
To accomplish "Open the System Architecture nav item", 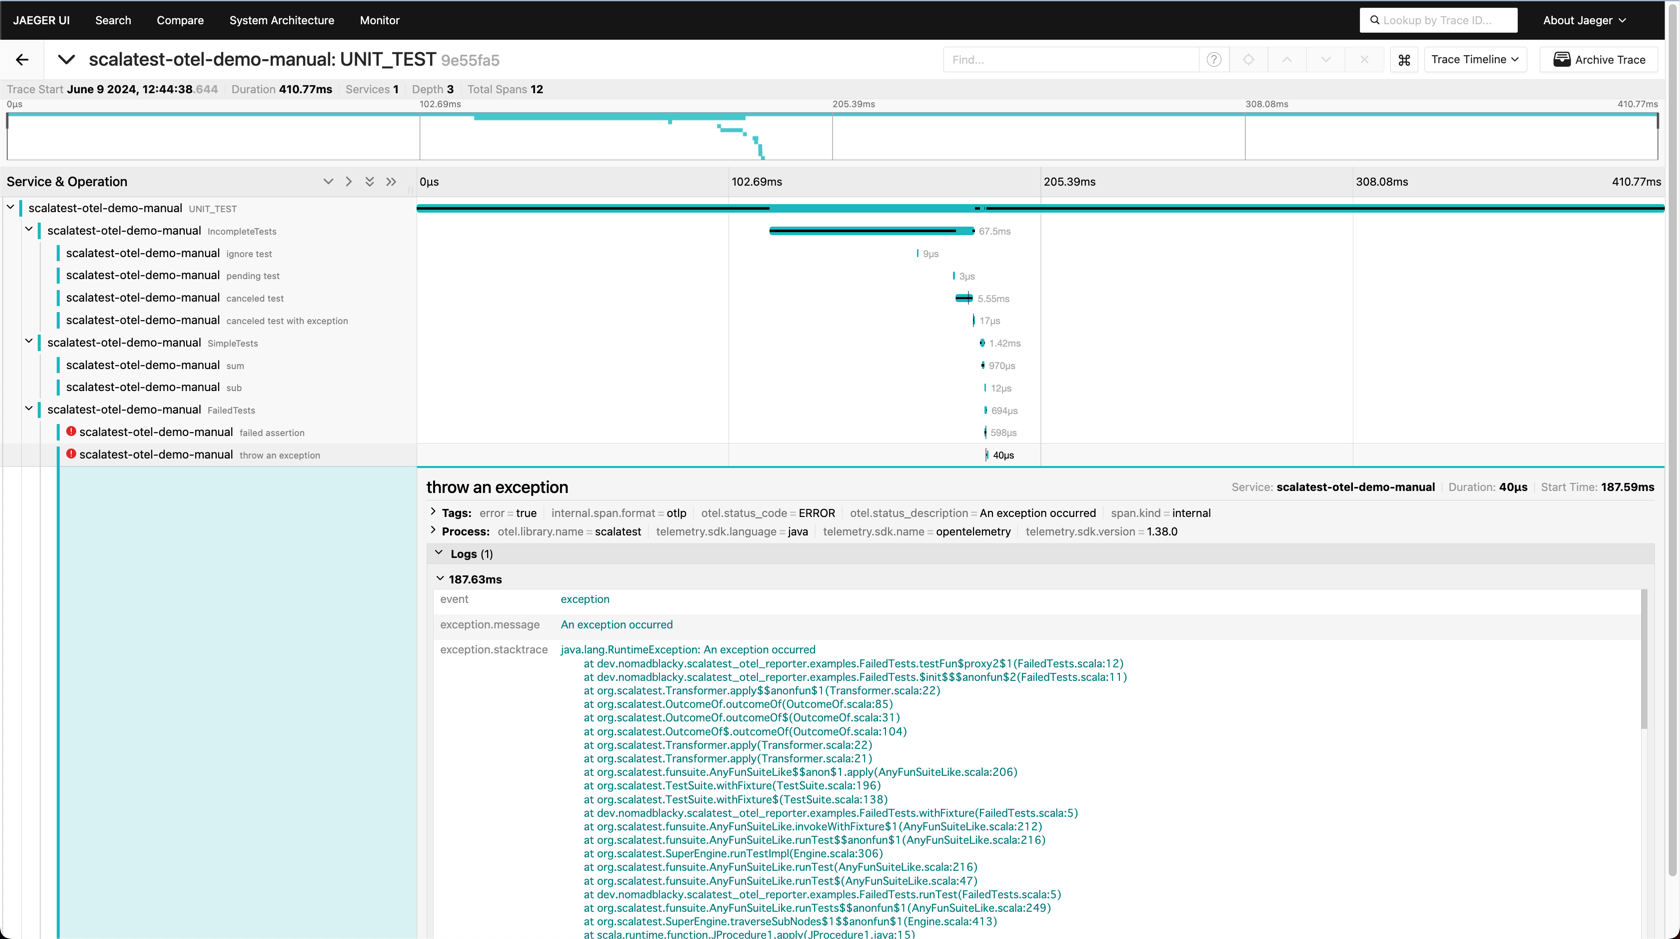I will (x=282, y=20).
